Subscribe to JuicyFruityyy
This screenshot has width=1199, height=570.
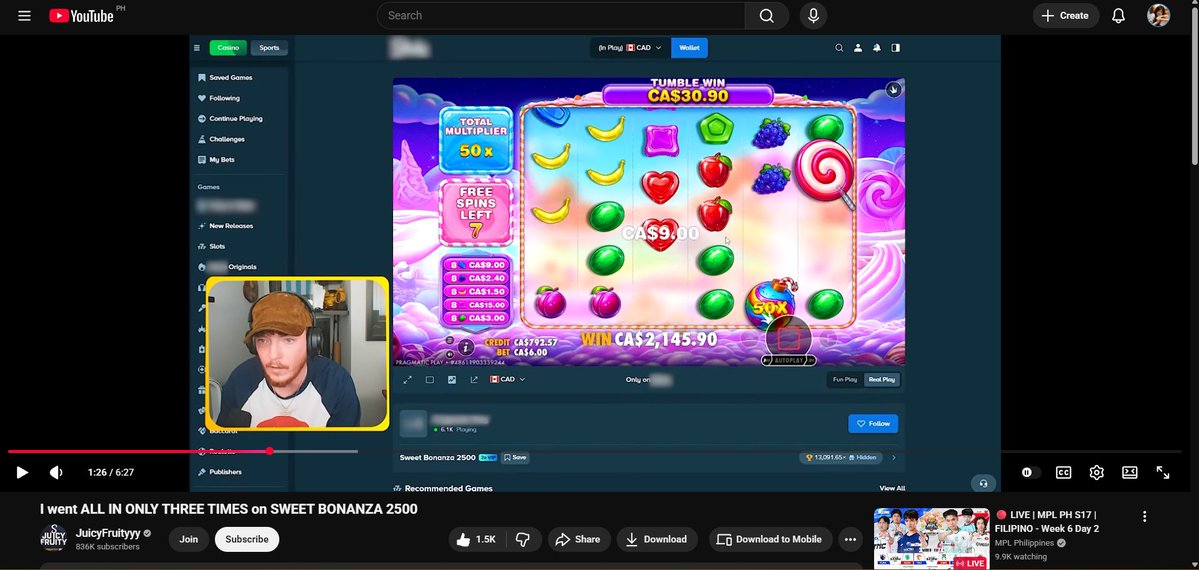(247, 539)
